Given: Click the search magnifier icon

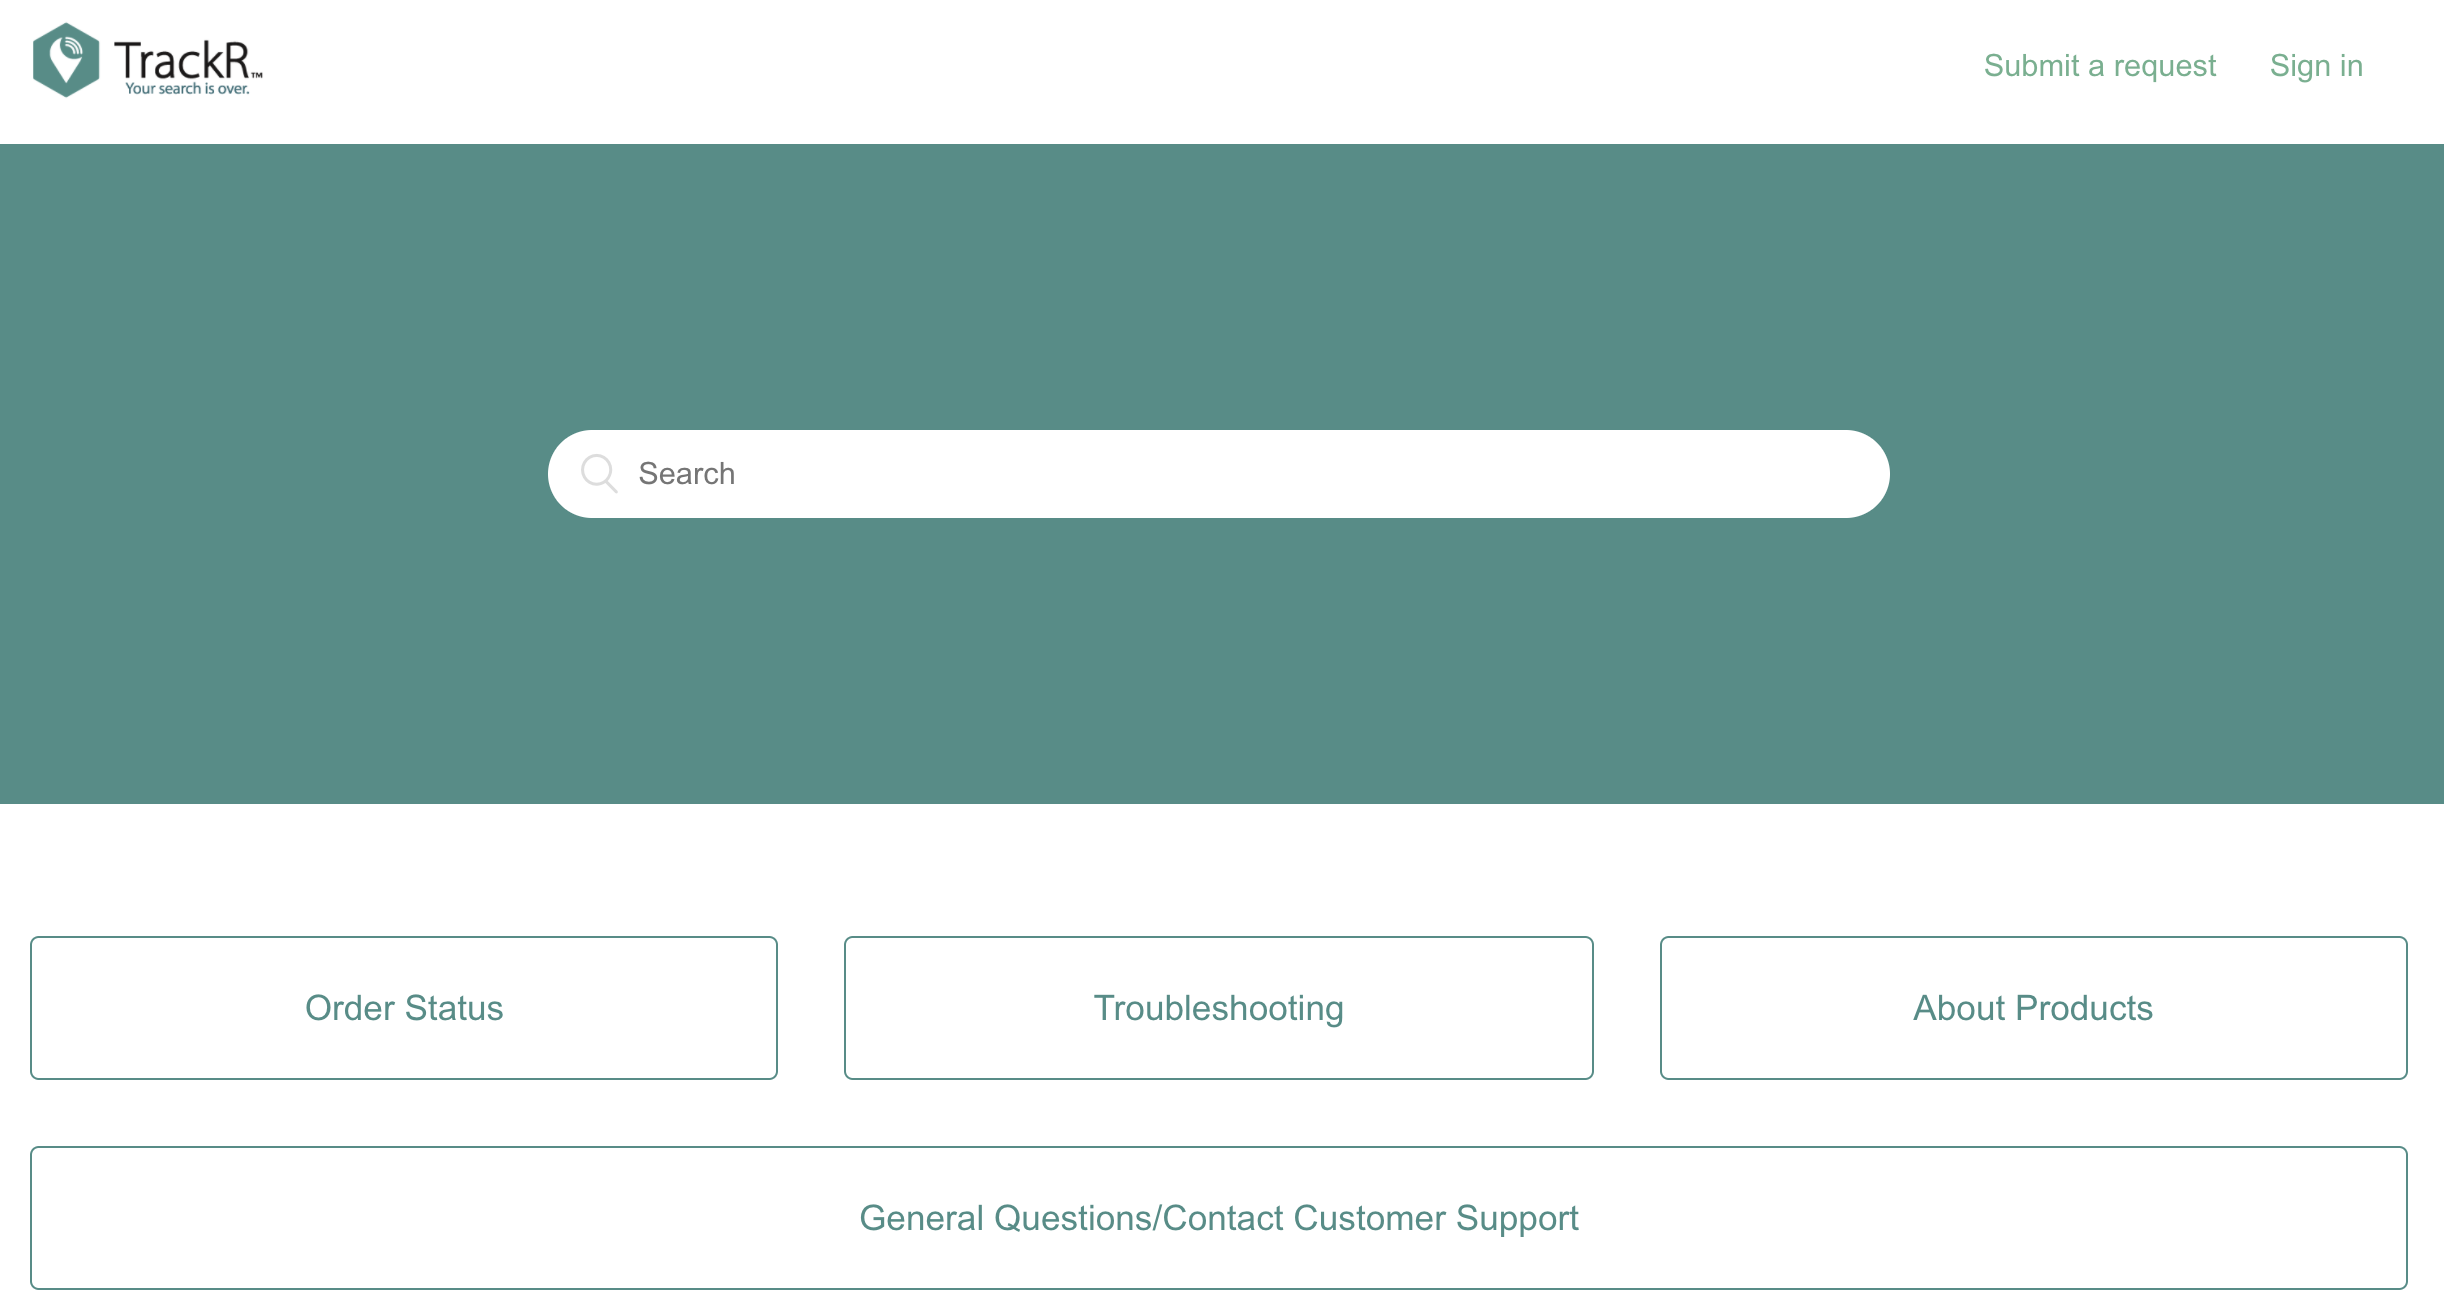Looking at the screenshot, I should click(x=600, y=473).
